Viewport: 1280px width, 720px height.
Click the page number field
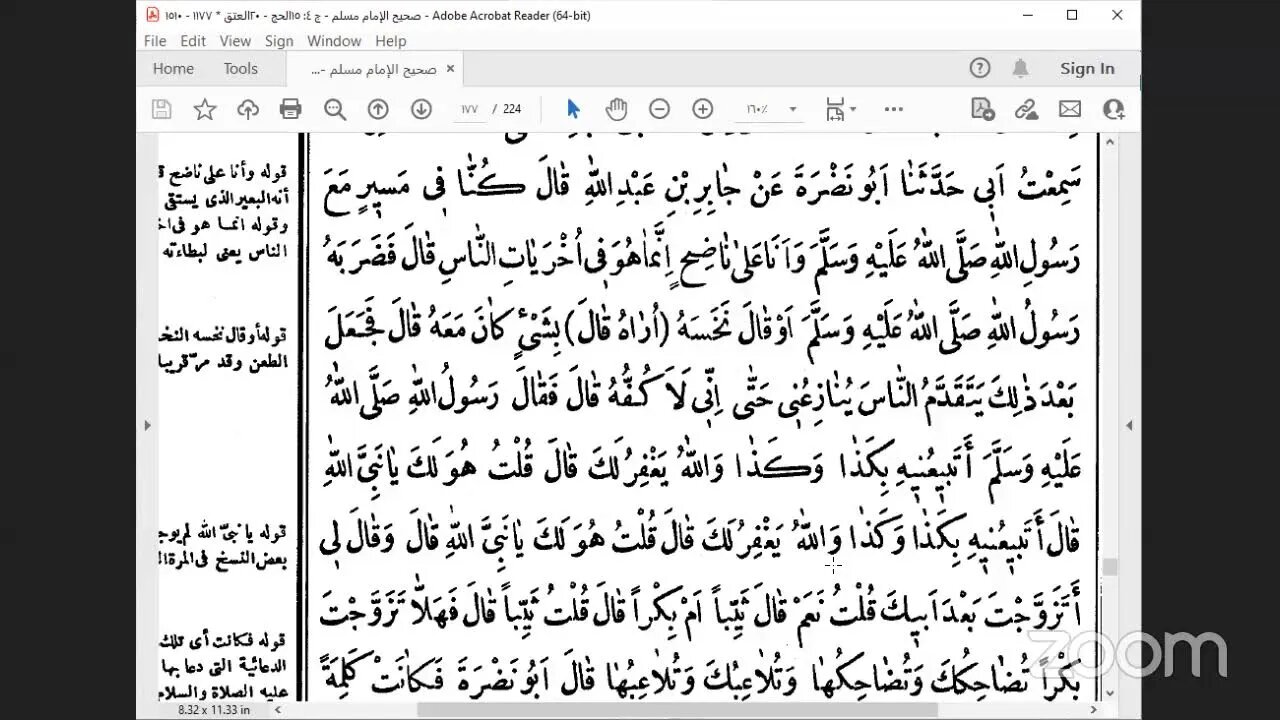469,109
